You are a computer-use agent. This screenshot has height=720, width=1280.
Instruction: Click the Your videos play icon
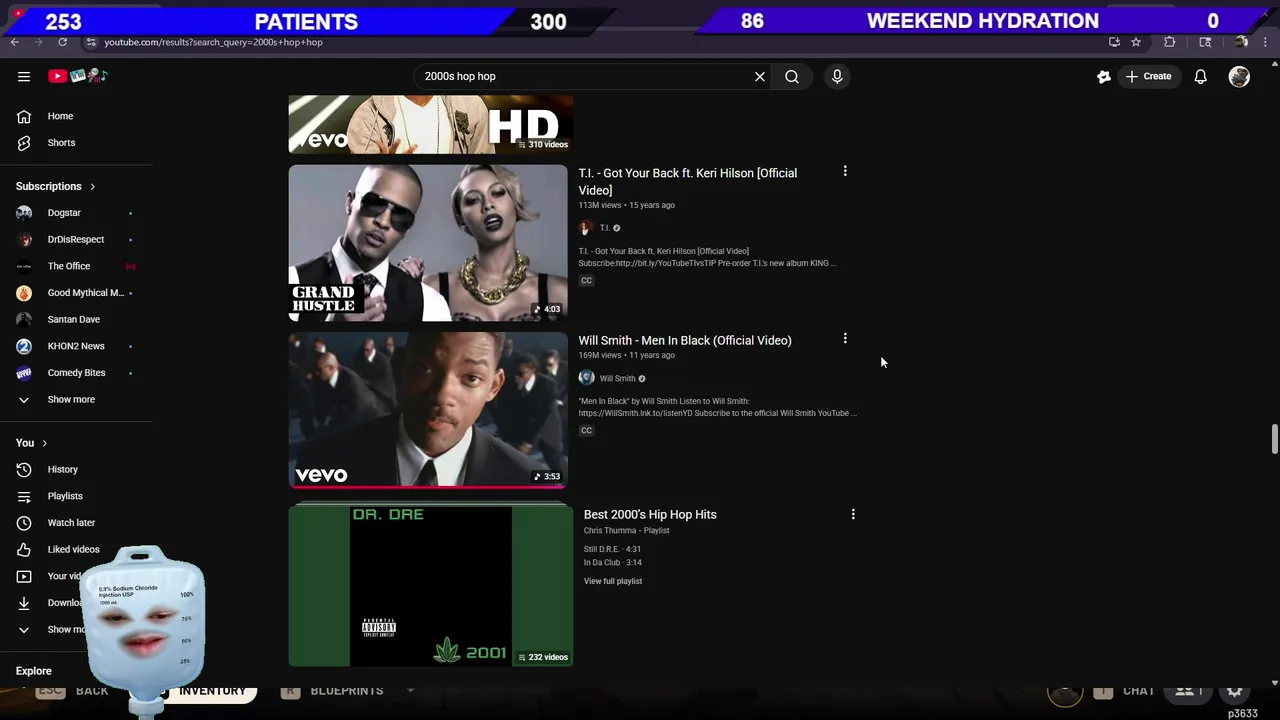click(24, 576)
